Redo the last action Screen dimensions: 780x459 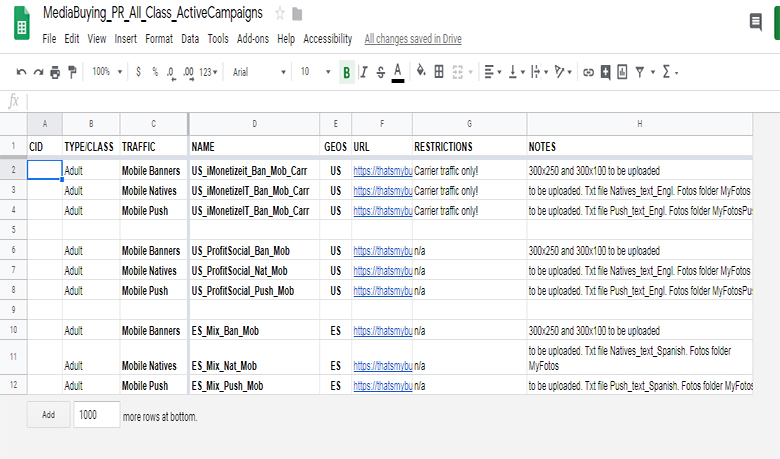38,73
